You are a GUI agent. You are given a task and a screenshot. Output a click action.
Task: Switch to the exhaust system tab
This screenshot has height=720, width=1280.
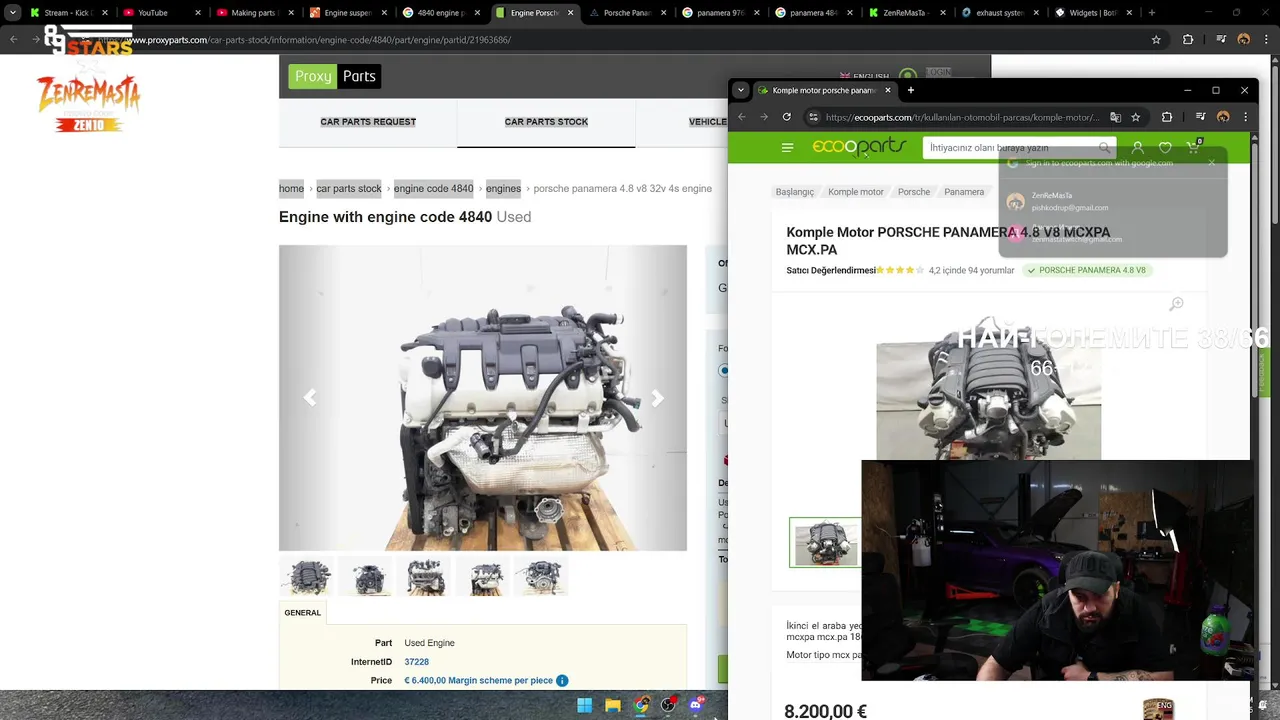pos(1000,13)
